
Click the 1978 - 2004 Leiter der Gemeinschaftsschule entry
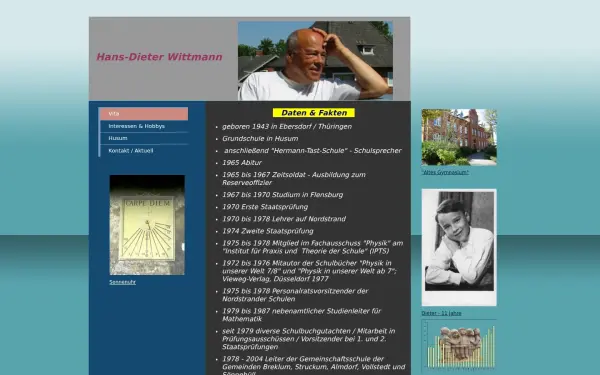[x=314, y=365]
